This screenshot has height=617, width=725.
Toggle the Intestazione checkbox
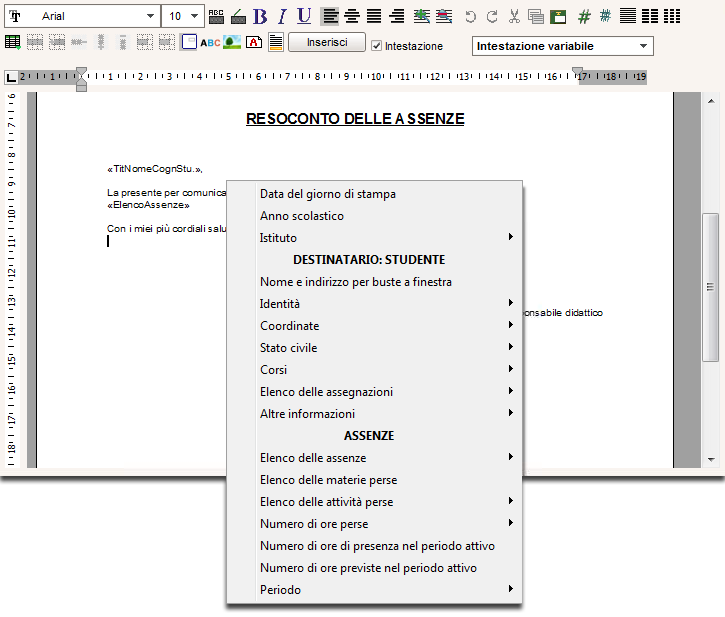(x=376, y=46)
